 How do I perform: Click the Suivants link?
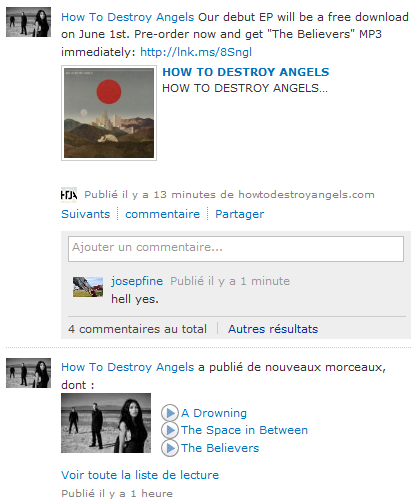tap(86, 214)
